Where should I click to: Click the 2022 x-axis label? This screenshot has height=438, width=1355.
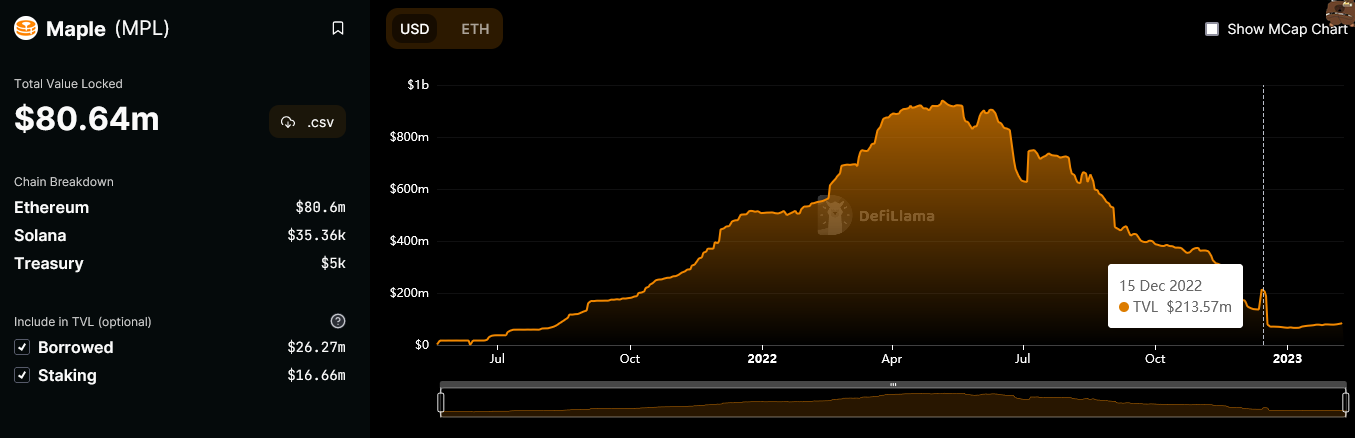click(762, 358)
